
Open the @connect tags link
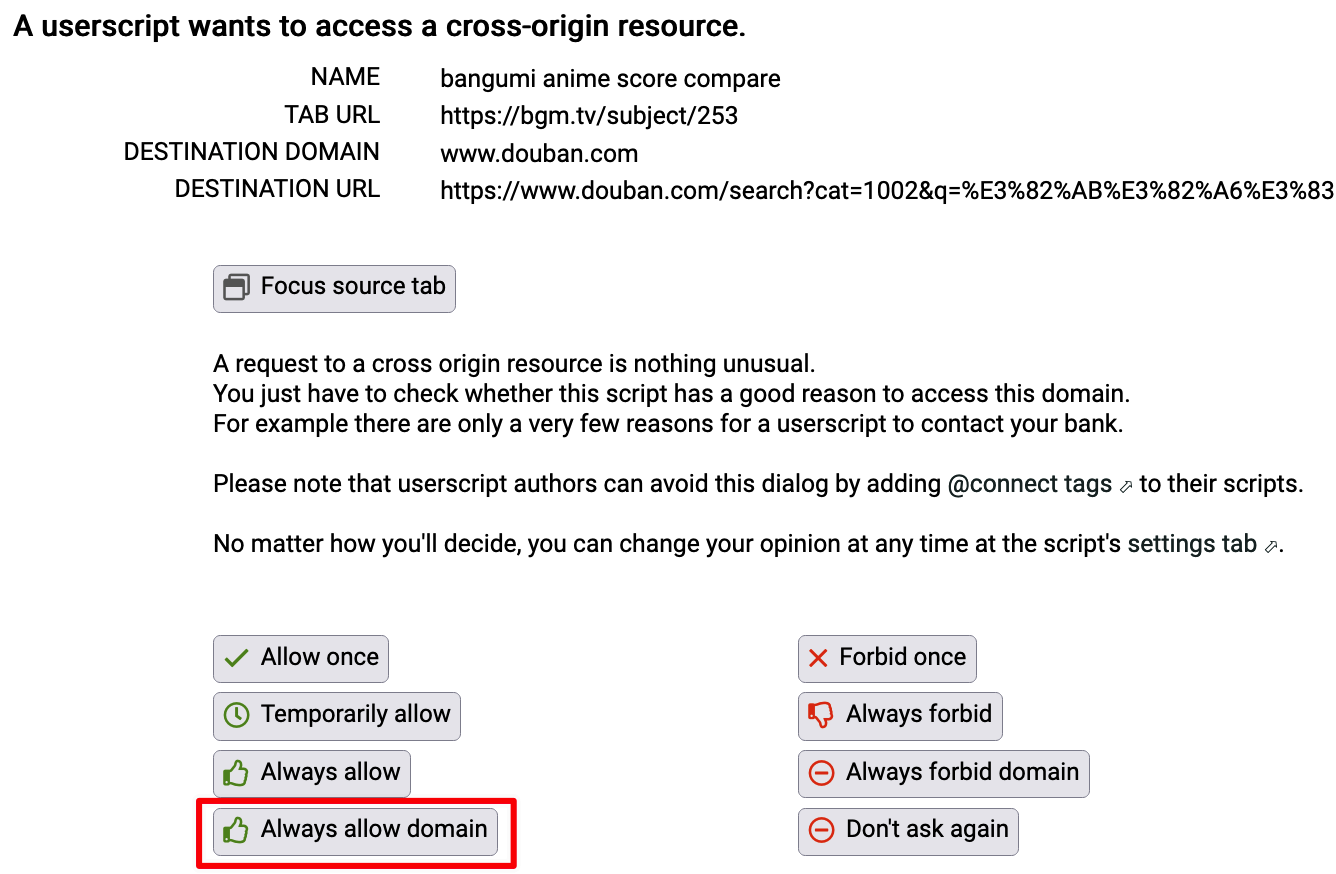(1029, 485)
